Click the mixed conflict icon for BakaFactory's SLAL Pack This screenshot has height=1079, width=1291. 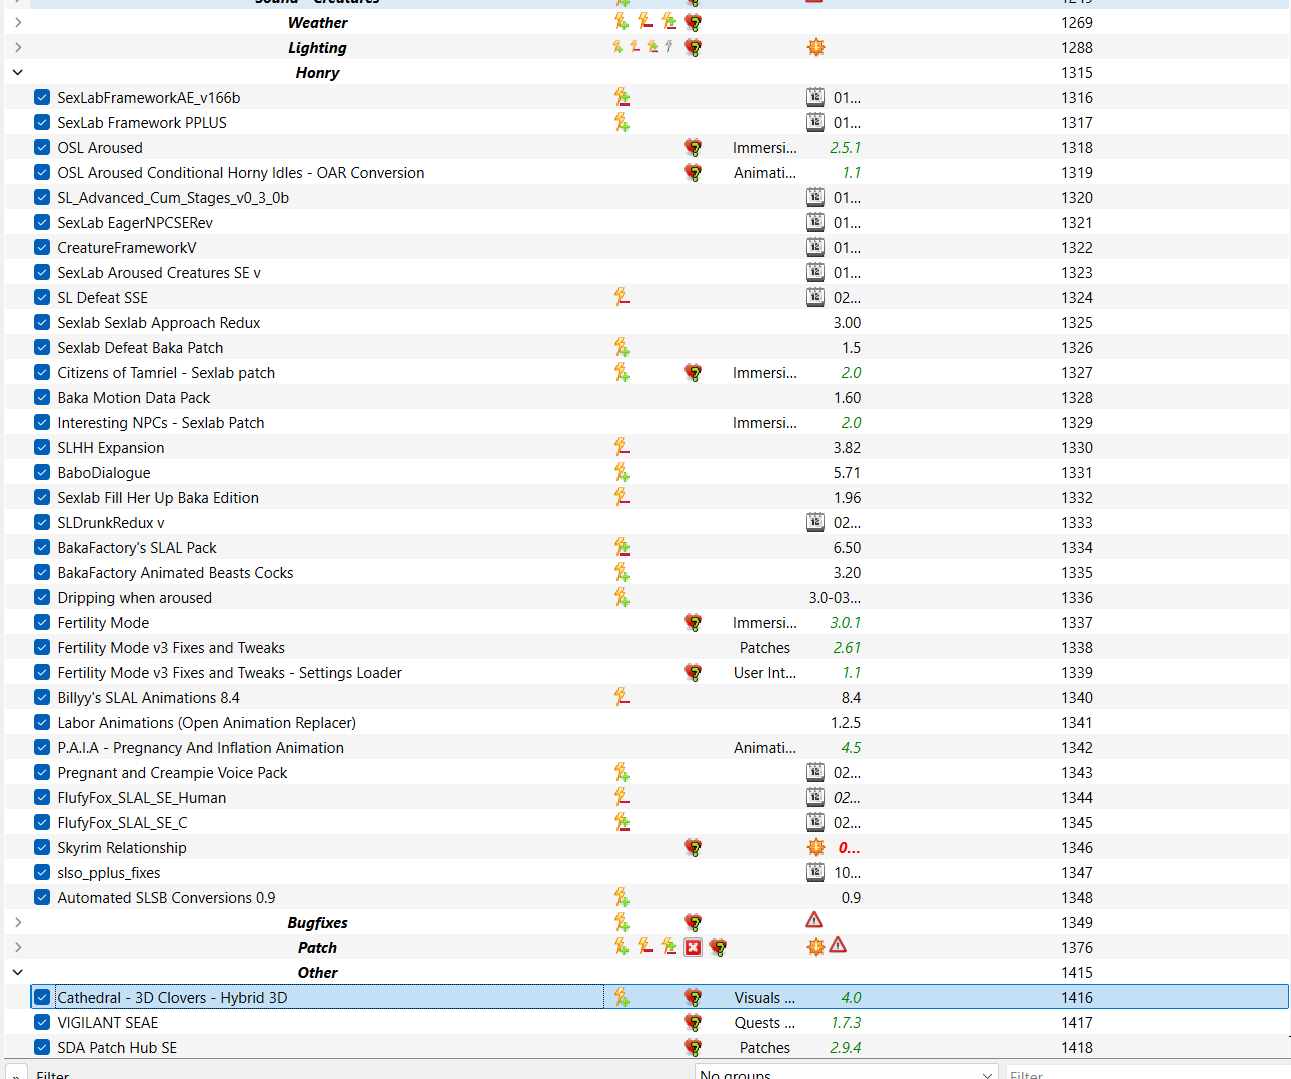pyautogui.click(x=622, y=547)
